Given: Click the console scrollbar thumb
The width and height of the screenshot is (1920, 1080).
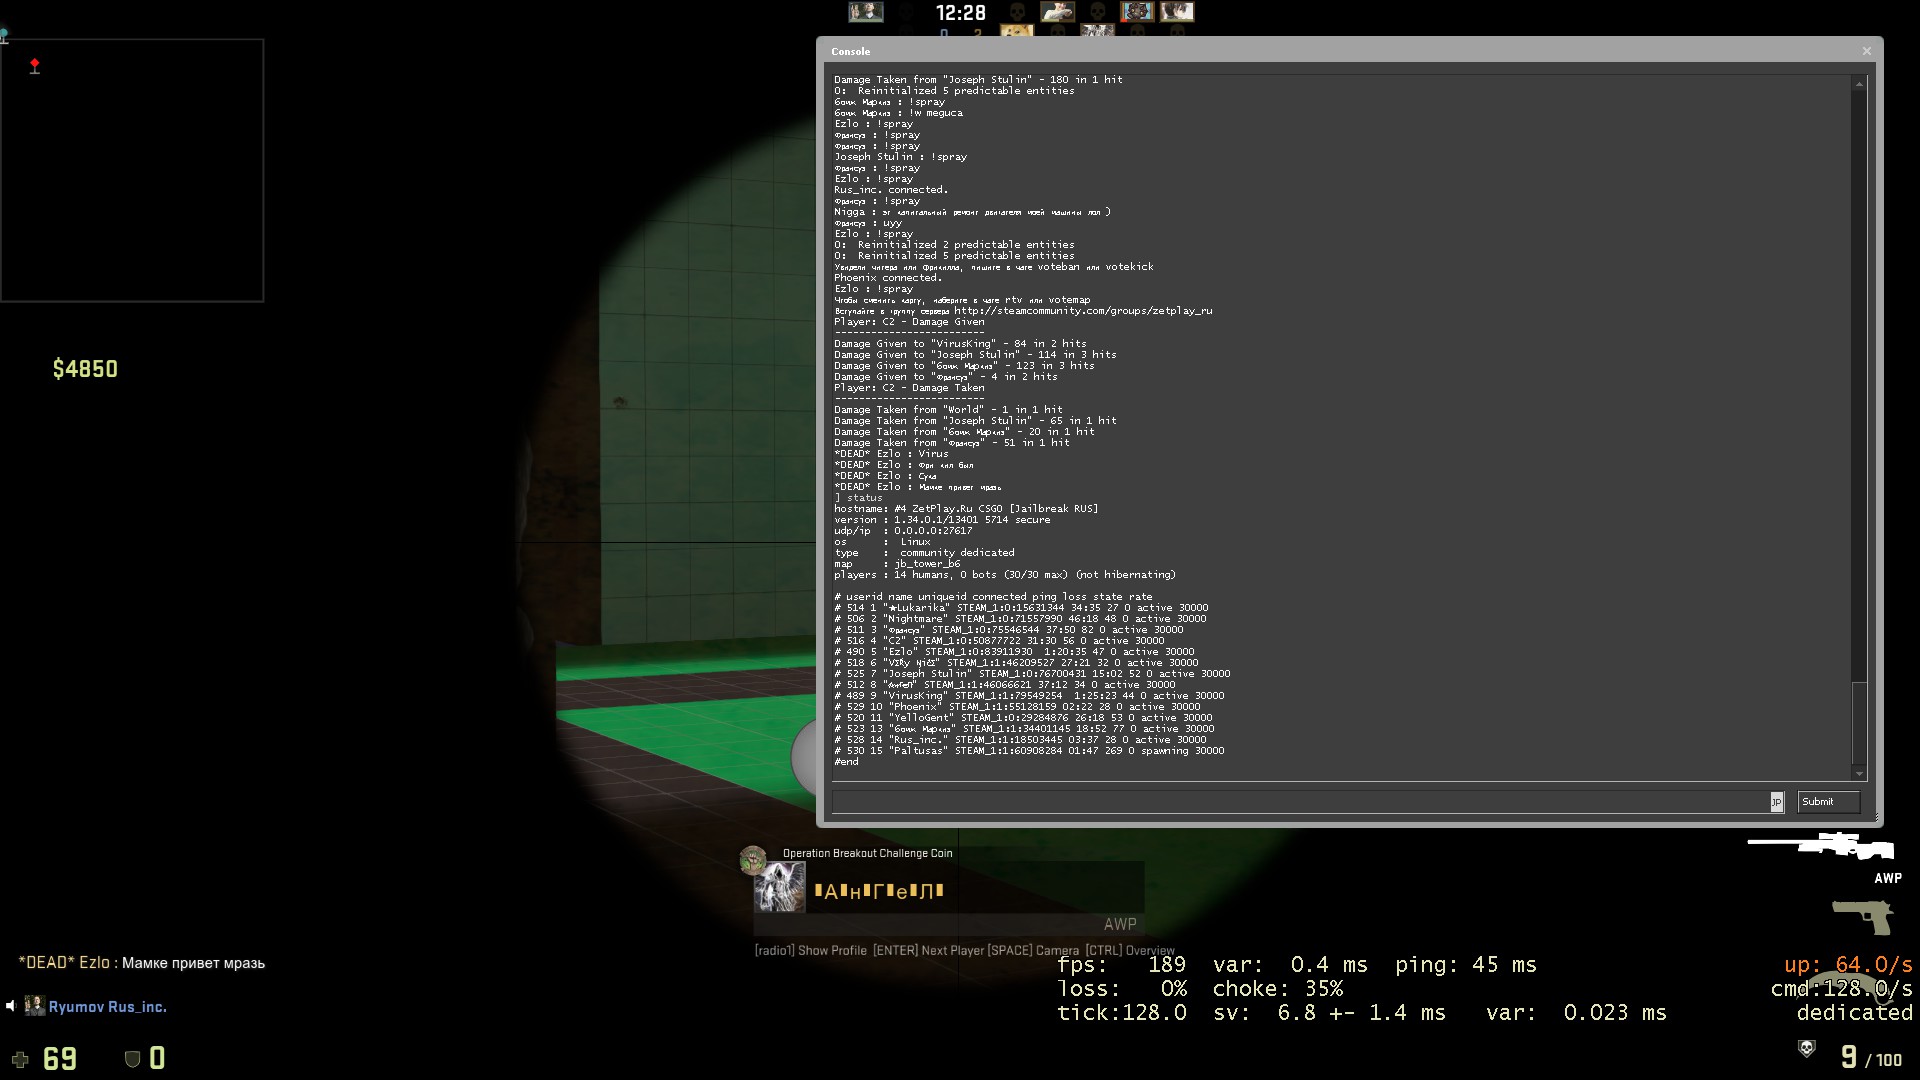Looking at the screenshot, I should coord(1859,722).
